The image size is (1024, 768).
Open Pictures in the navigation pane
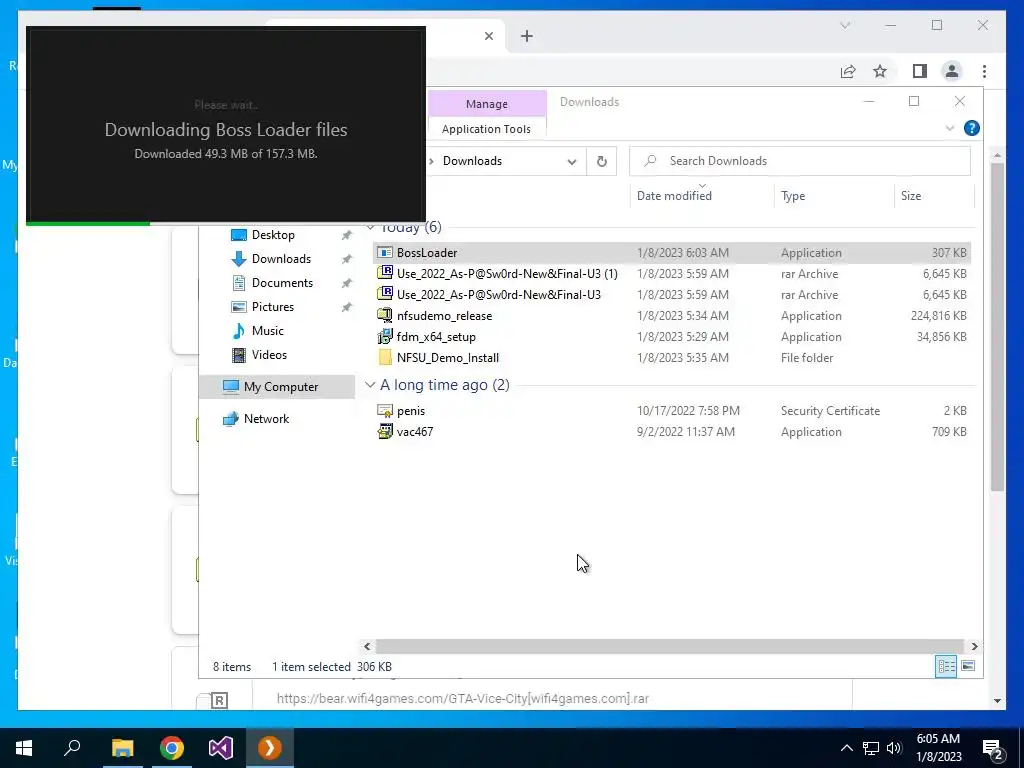(x=272, y=307)
